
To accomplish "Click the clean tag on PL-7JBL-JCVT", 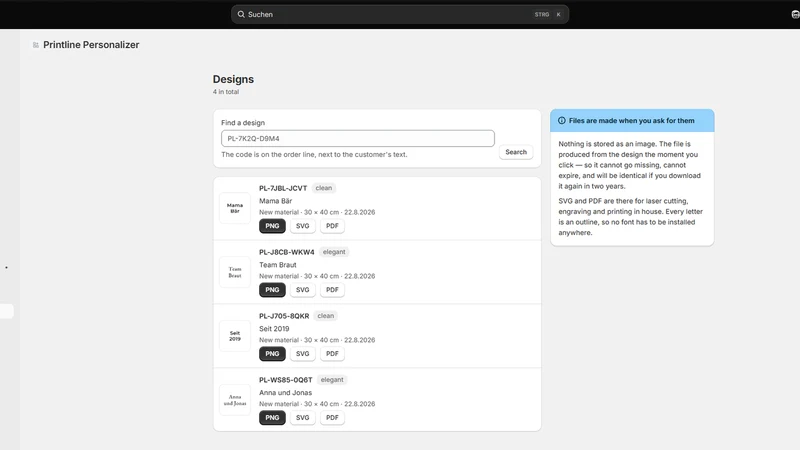I will tap(323, 188).
